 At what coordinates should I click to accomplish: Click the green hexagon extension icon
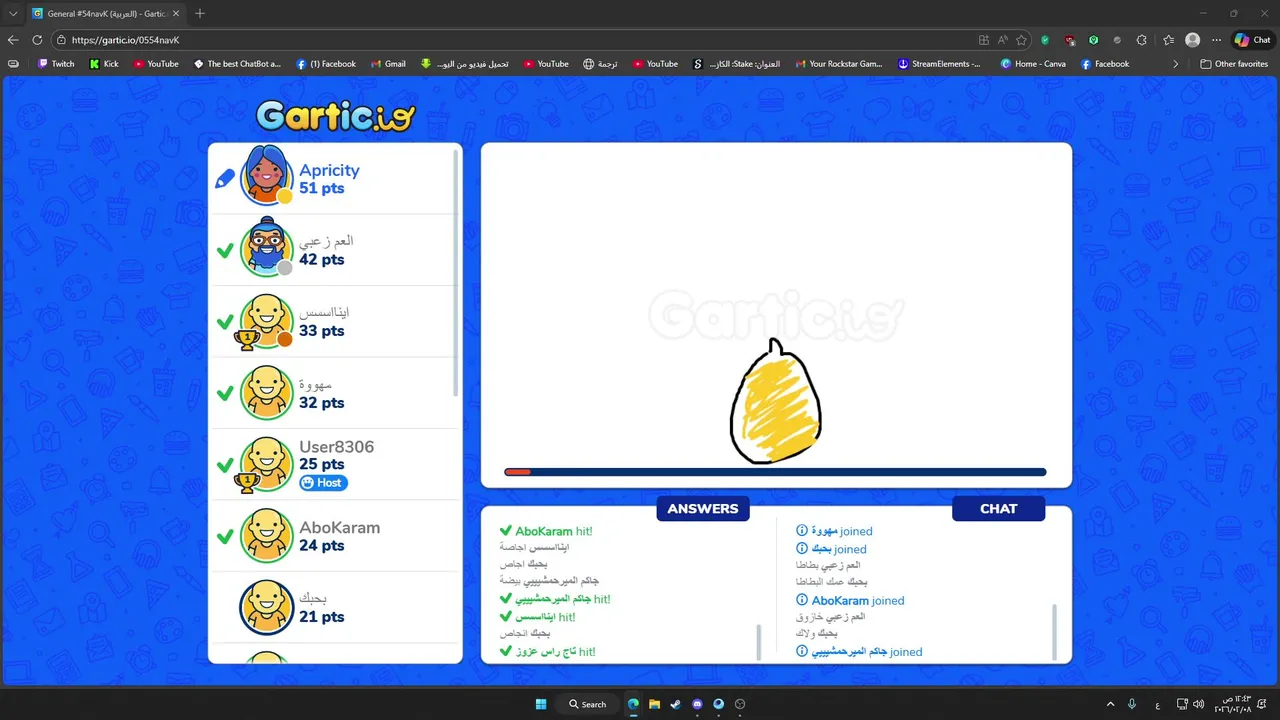pyautogui.click(x=1094, y=40)
